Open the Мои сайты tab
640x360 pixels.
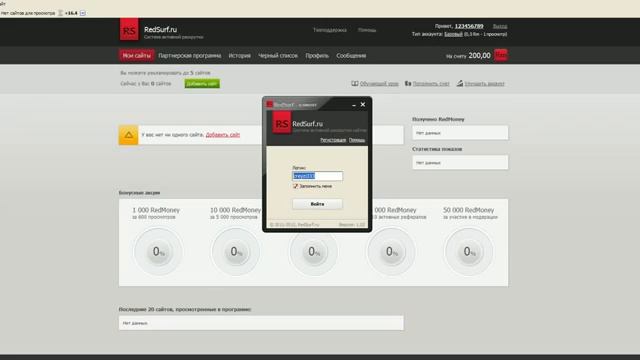137,56
